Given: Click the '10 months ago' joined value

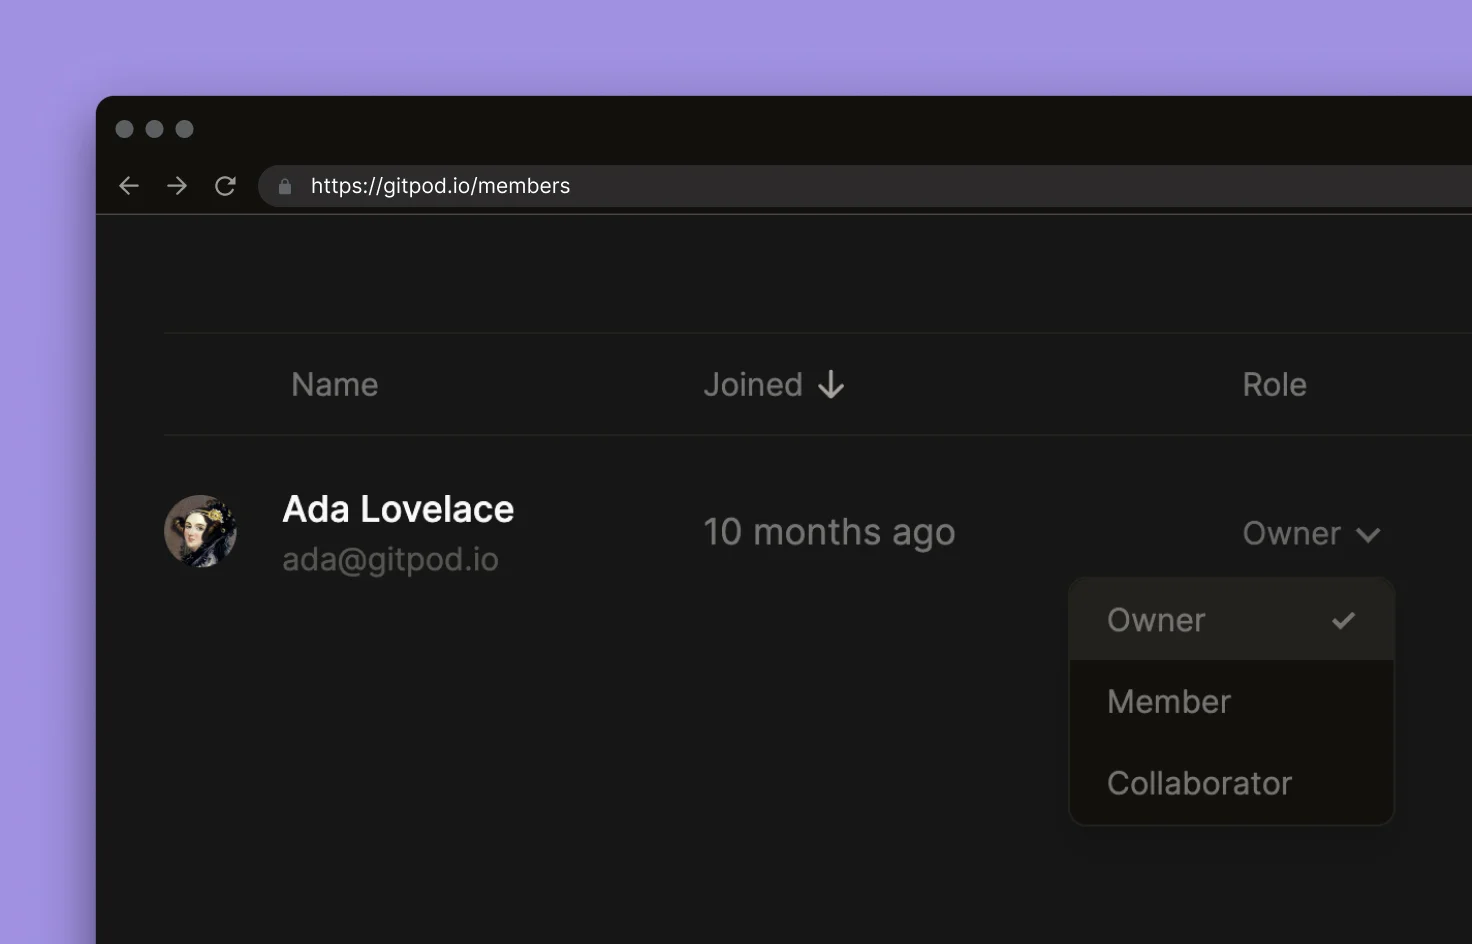Looking at the screenshot, I should click(829, 532).
